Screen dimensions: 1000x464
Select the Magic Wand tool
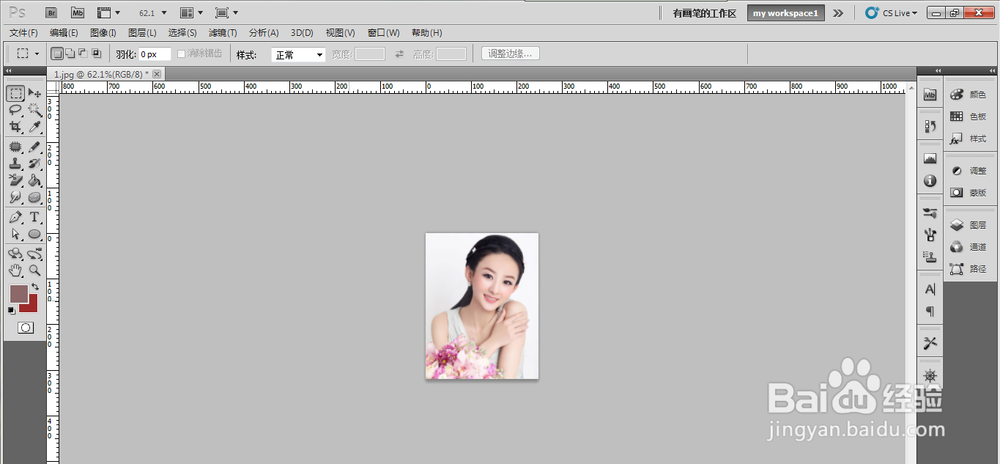[x=34, y=110]
